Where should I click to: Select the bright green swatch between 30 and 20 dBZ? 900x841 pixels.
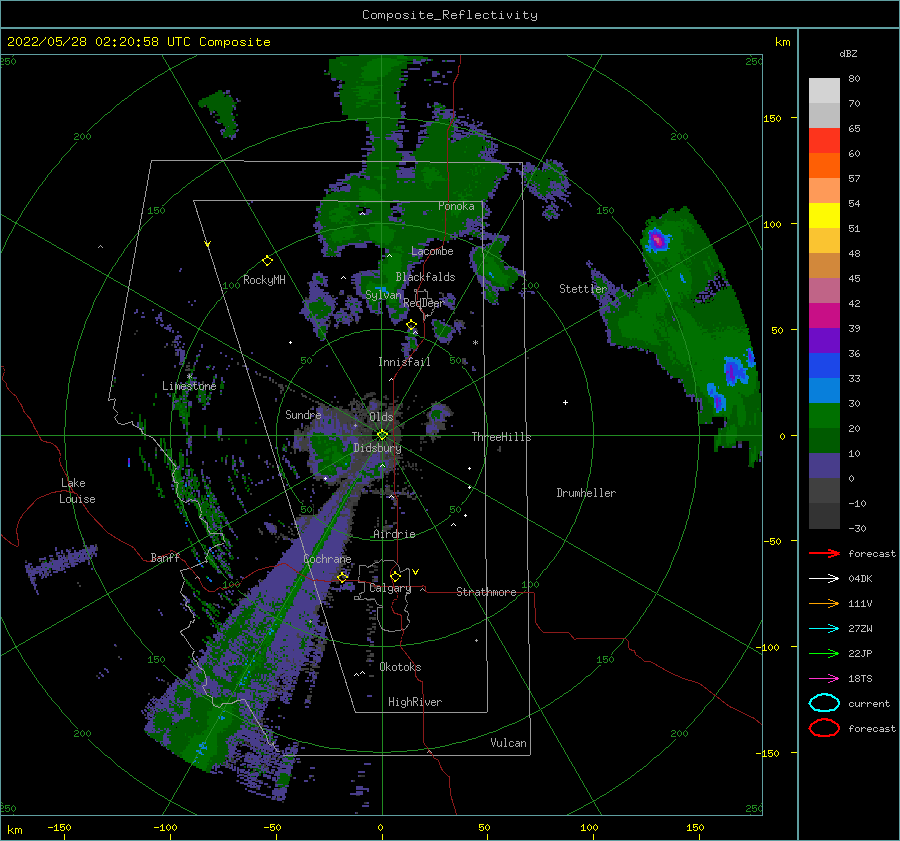[824, 415]
